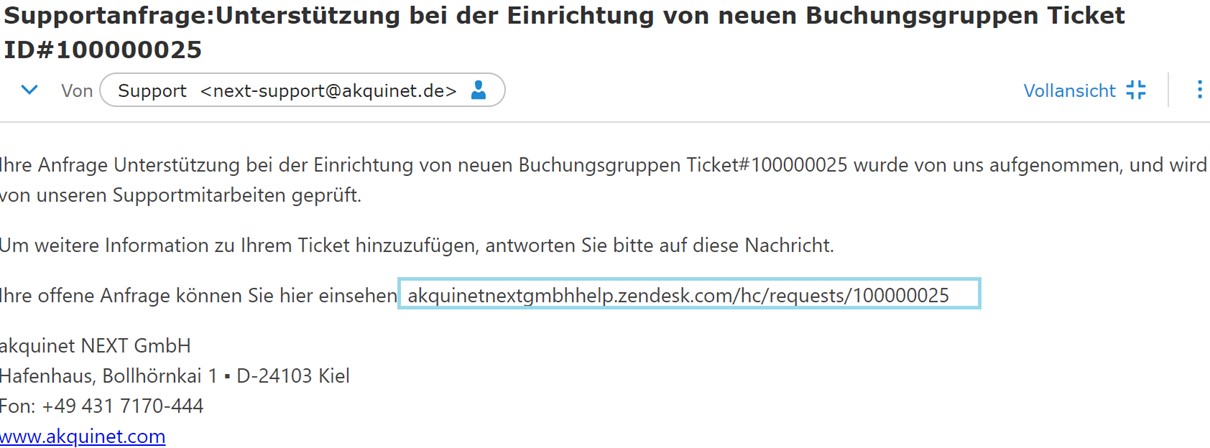Image resolution: width=1210 pixels, height=448 pixels.
Task: Expand the sender details chevron
Action: pyautogui.click(x=30, y=90)
